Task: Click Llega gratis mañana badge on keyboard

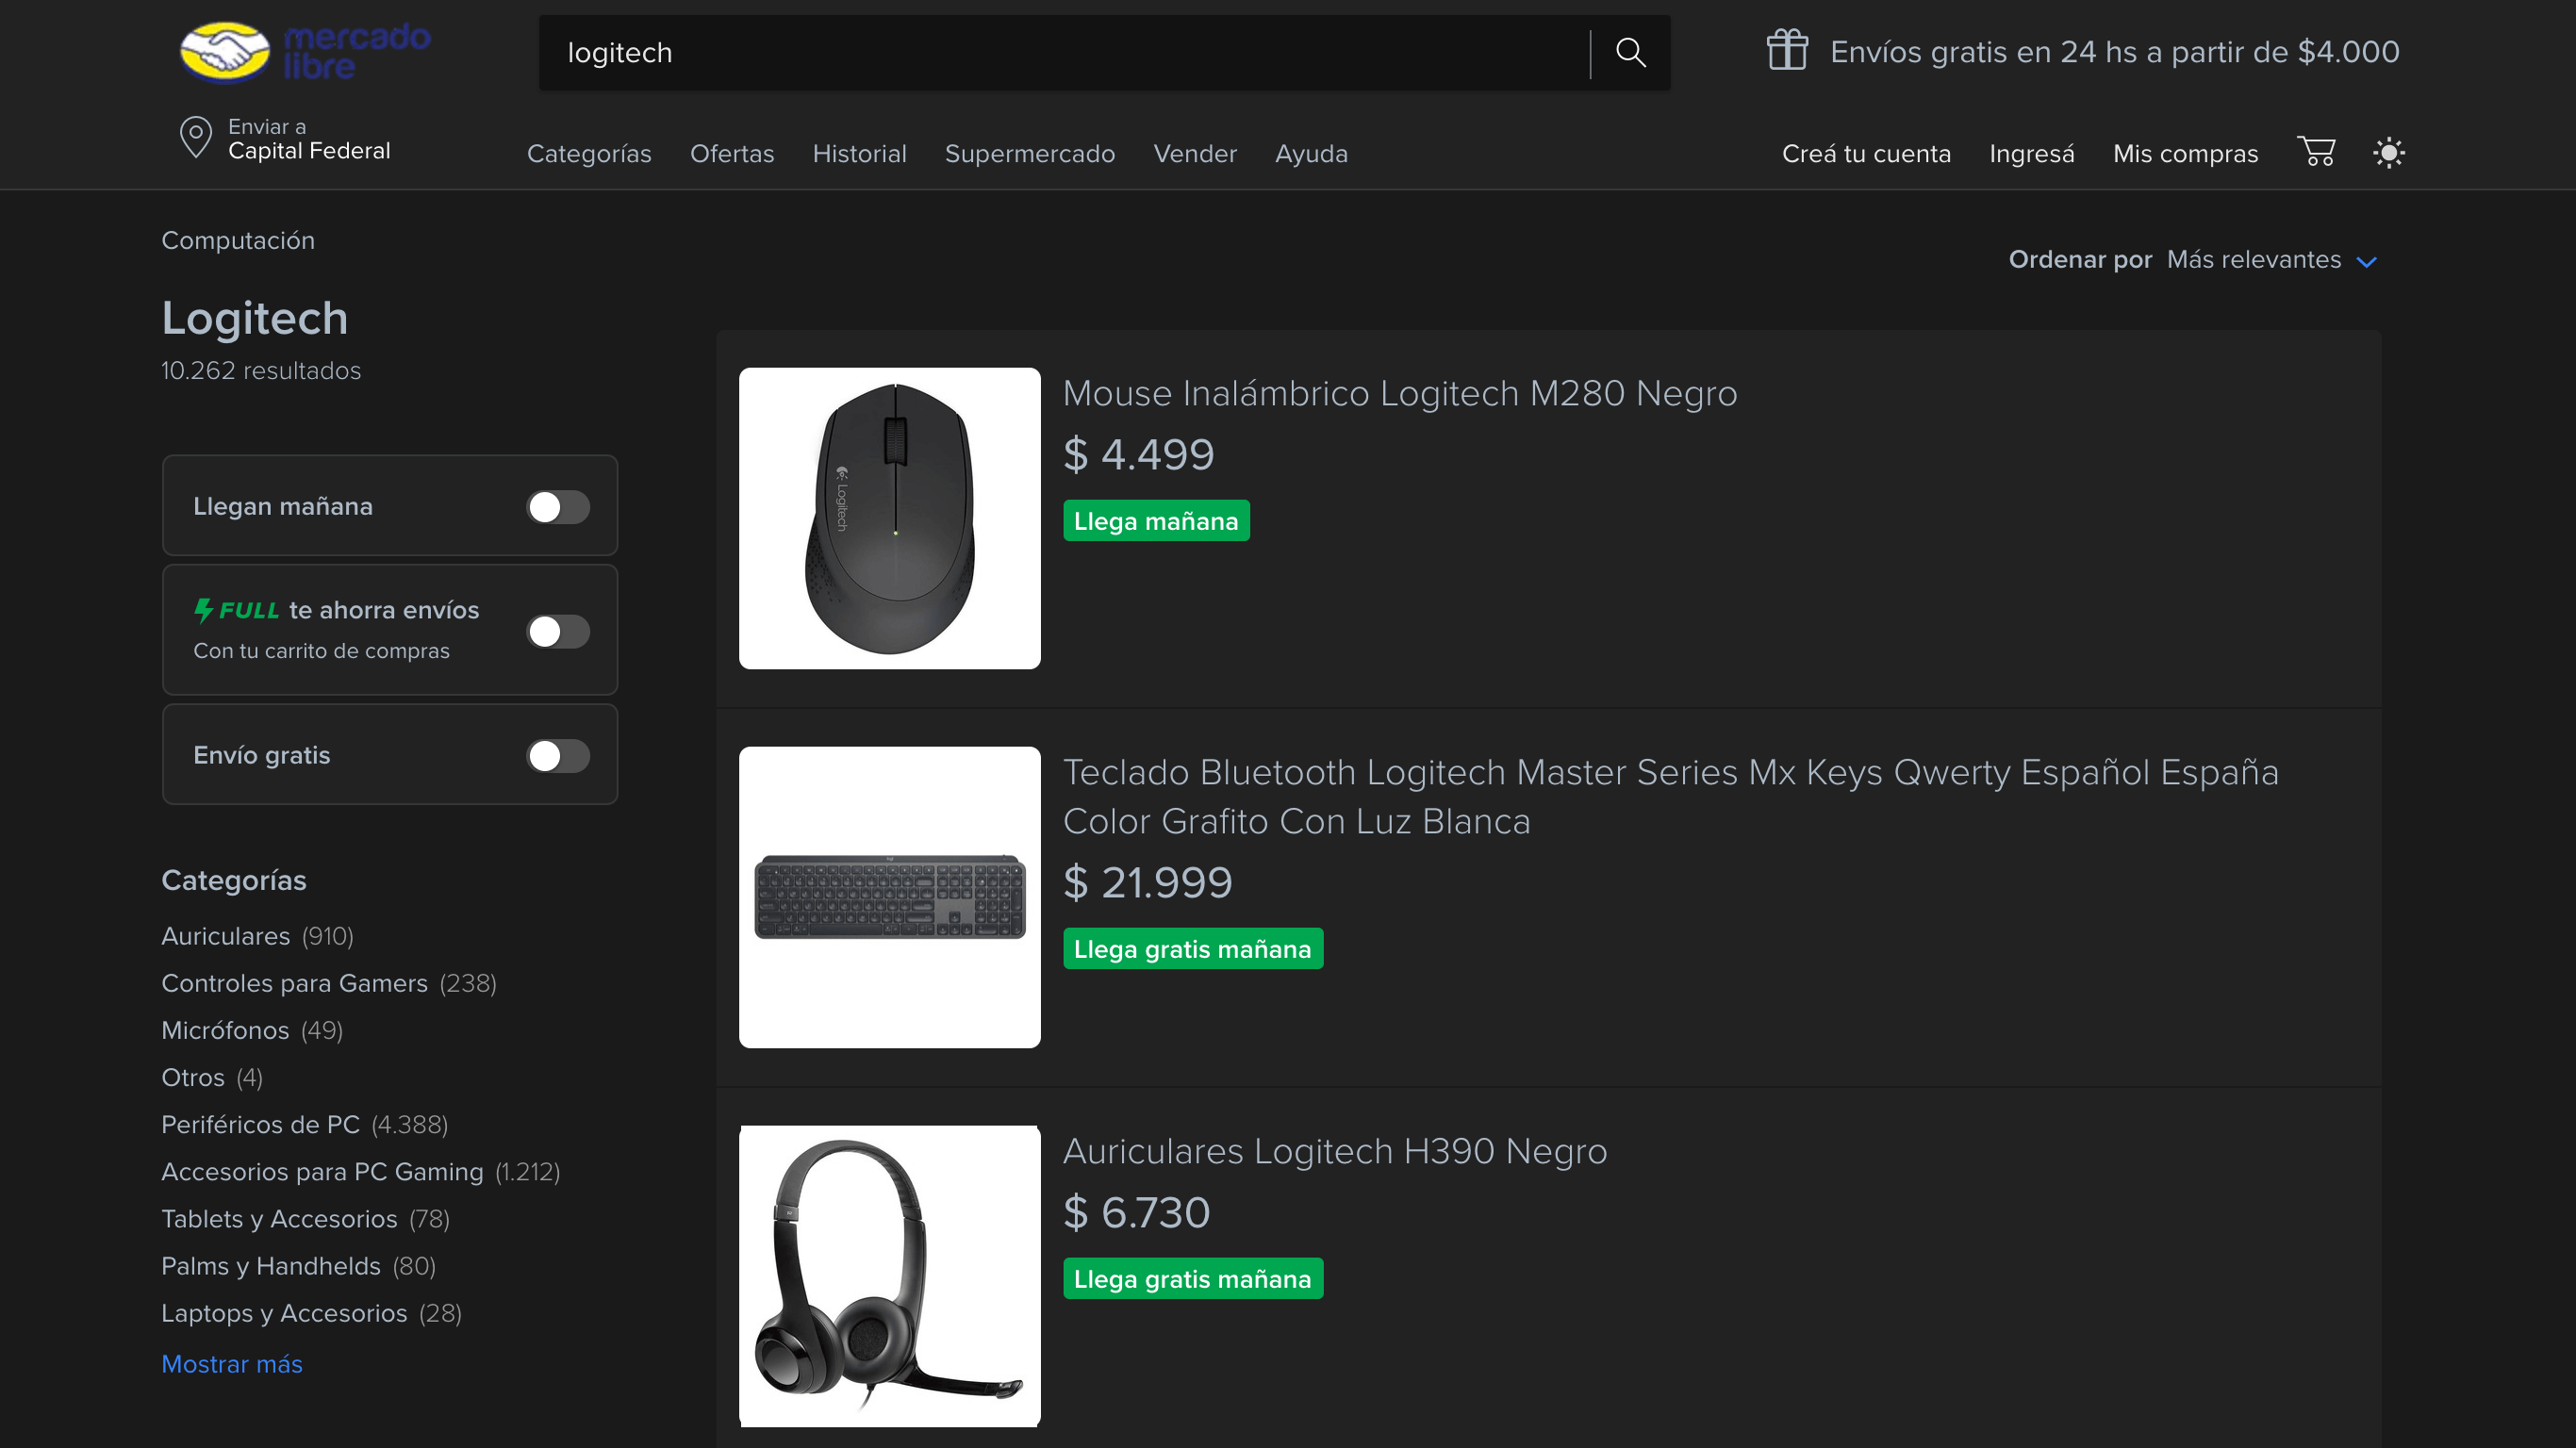Action: [x=1193, y=949]
